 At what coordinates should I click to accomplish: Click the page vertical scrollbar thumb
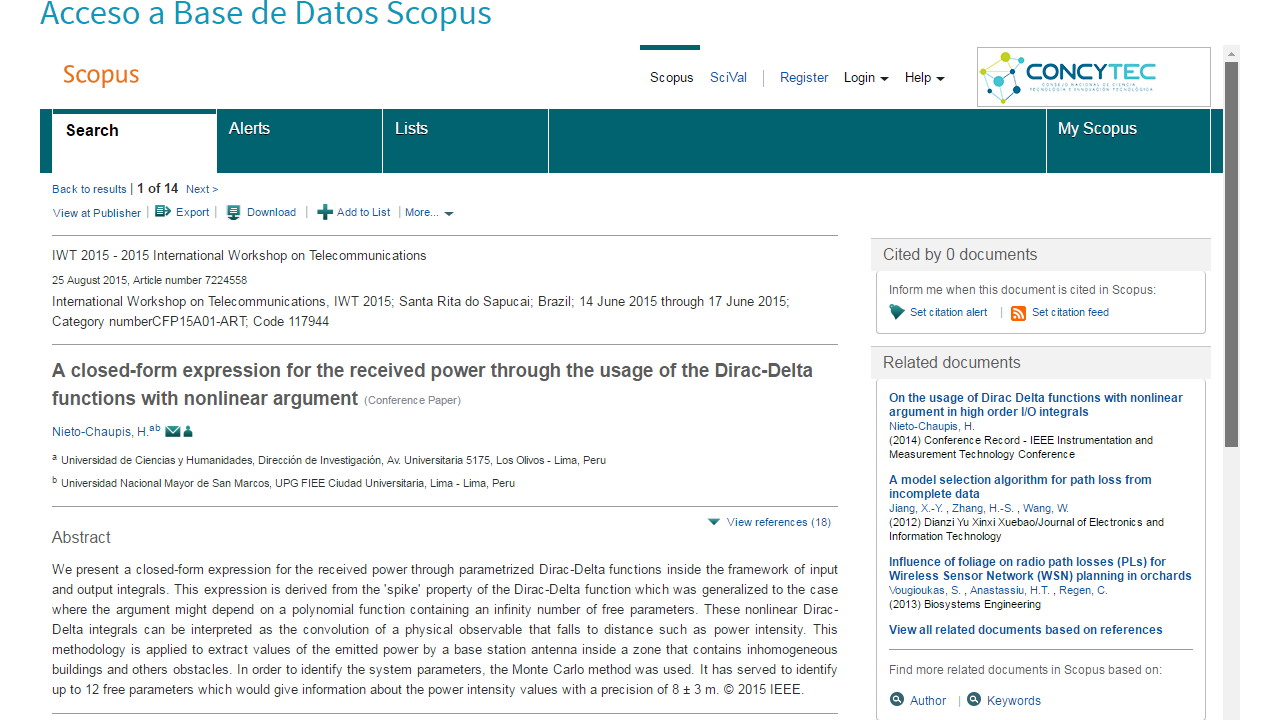1231,254
